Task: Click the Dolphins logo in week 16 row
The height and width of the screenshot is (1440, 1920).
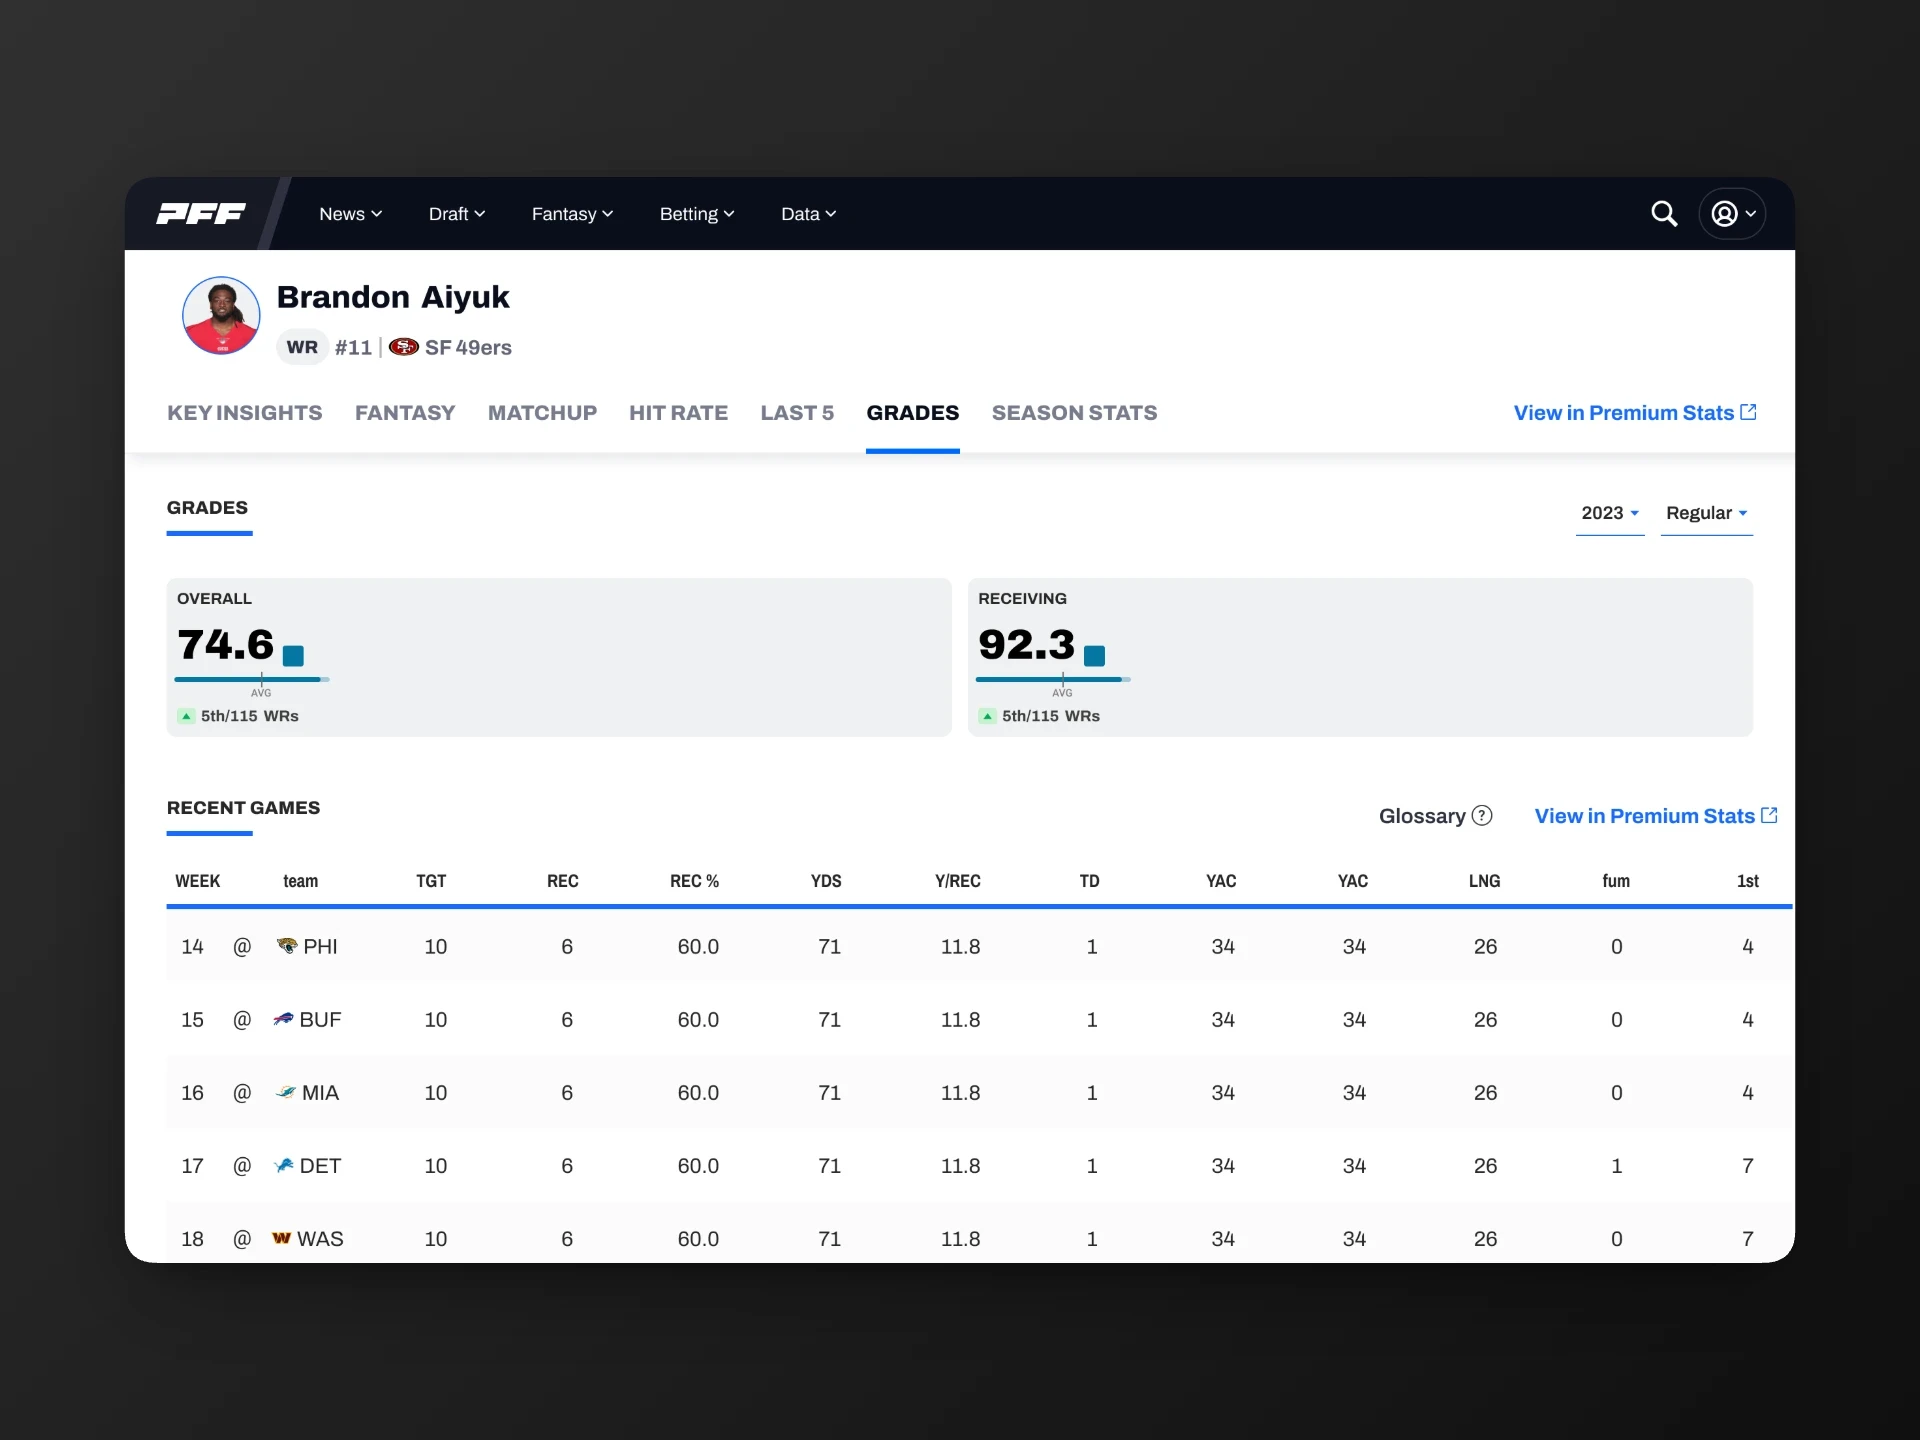Action: point(285,1092)
